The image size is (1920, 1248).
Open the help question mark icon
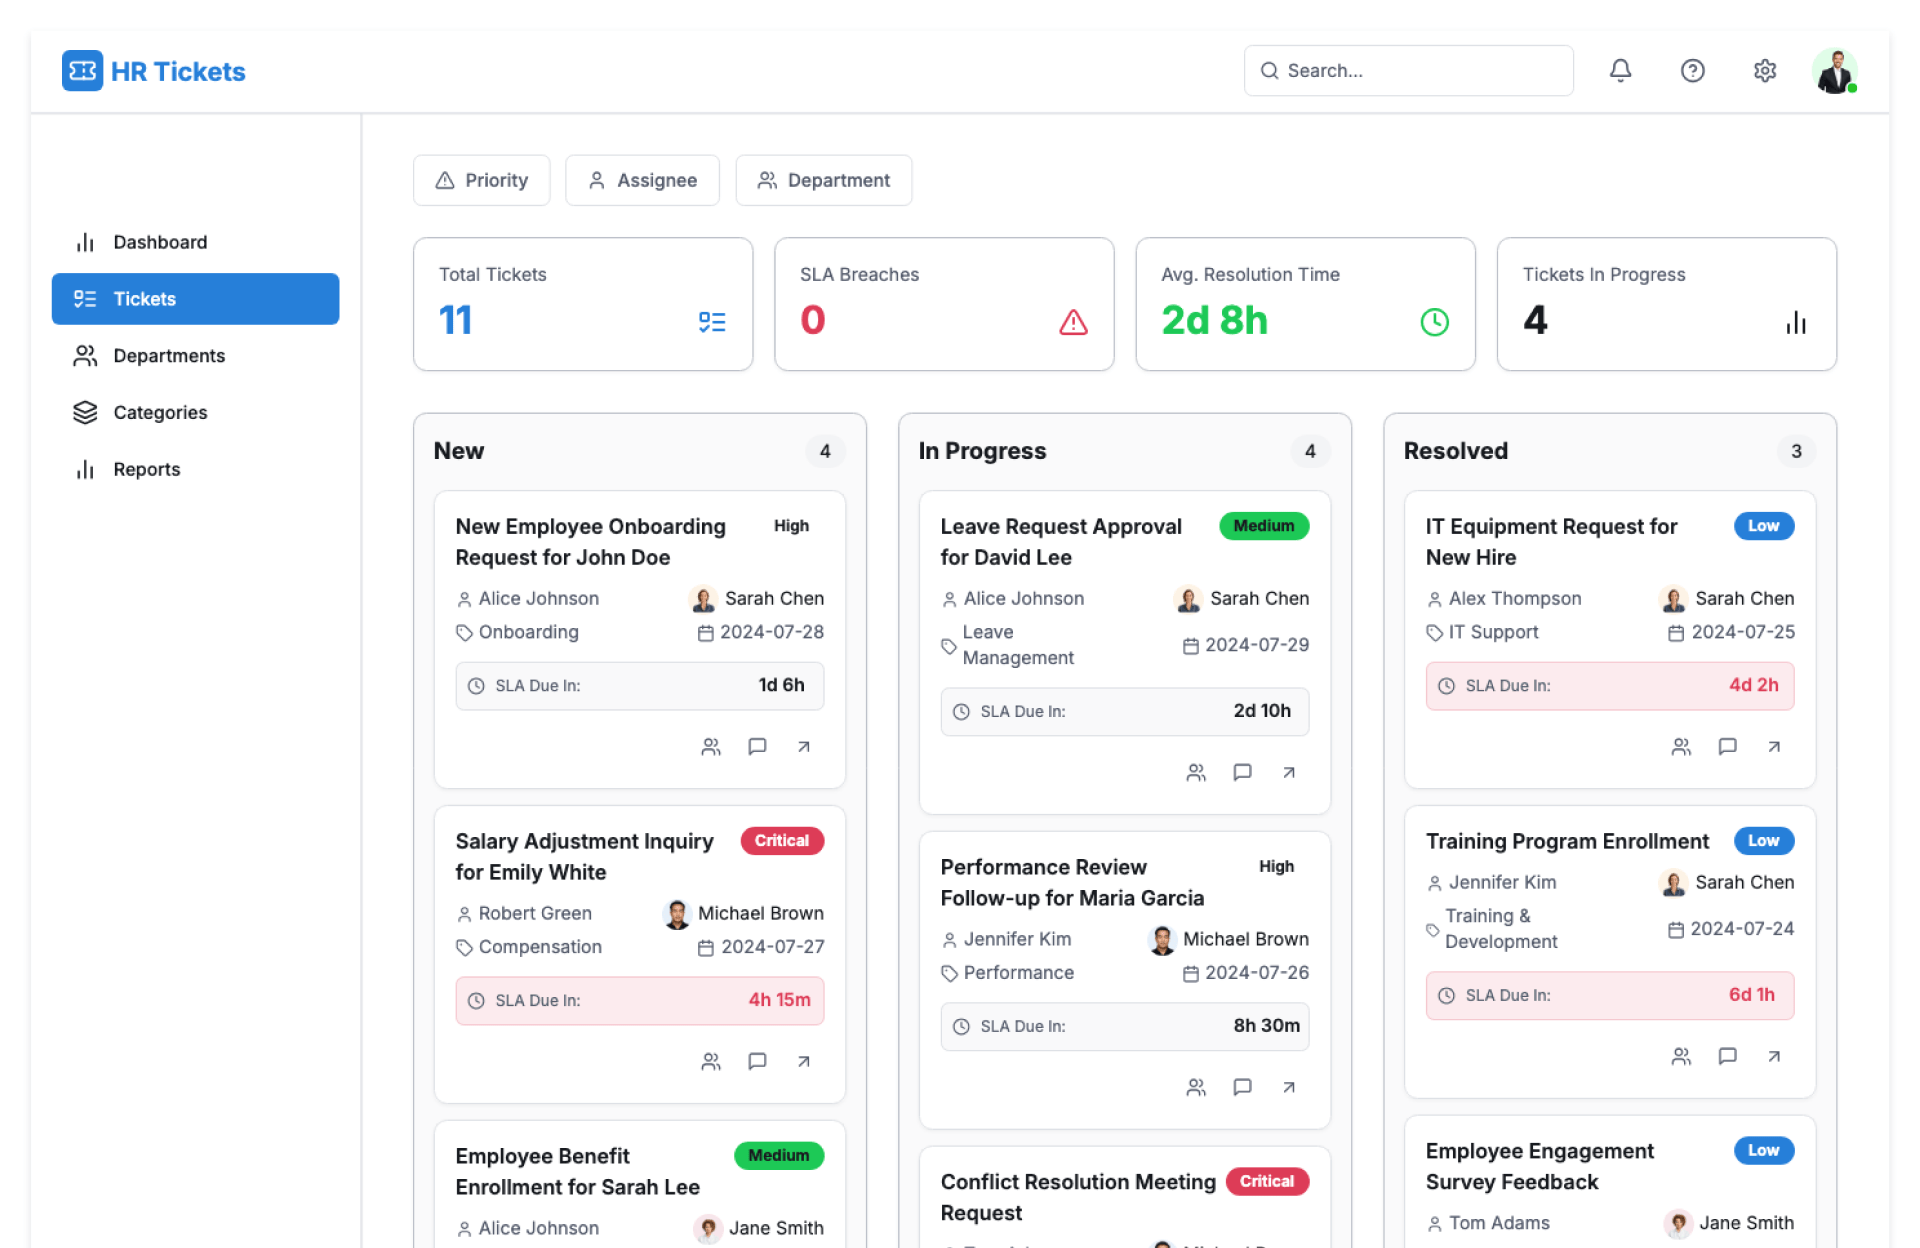(x=1692, y=70)
